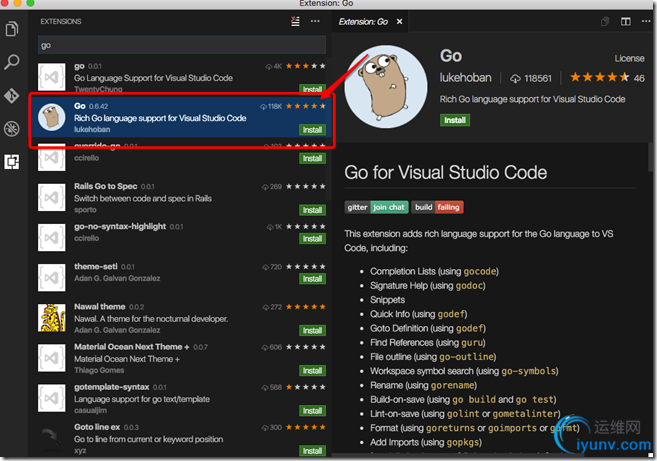Click the gopher icon of lukehoban Go extension
The image size is (657, 461).
[52, 117]
